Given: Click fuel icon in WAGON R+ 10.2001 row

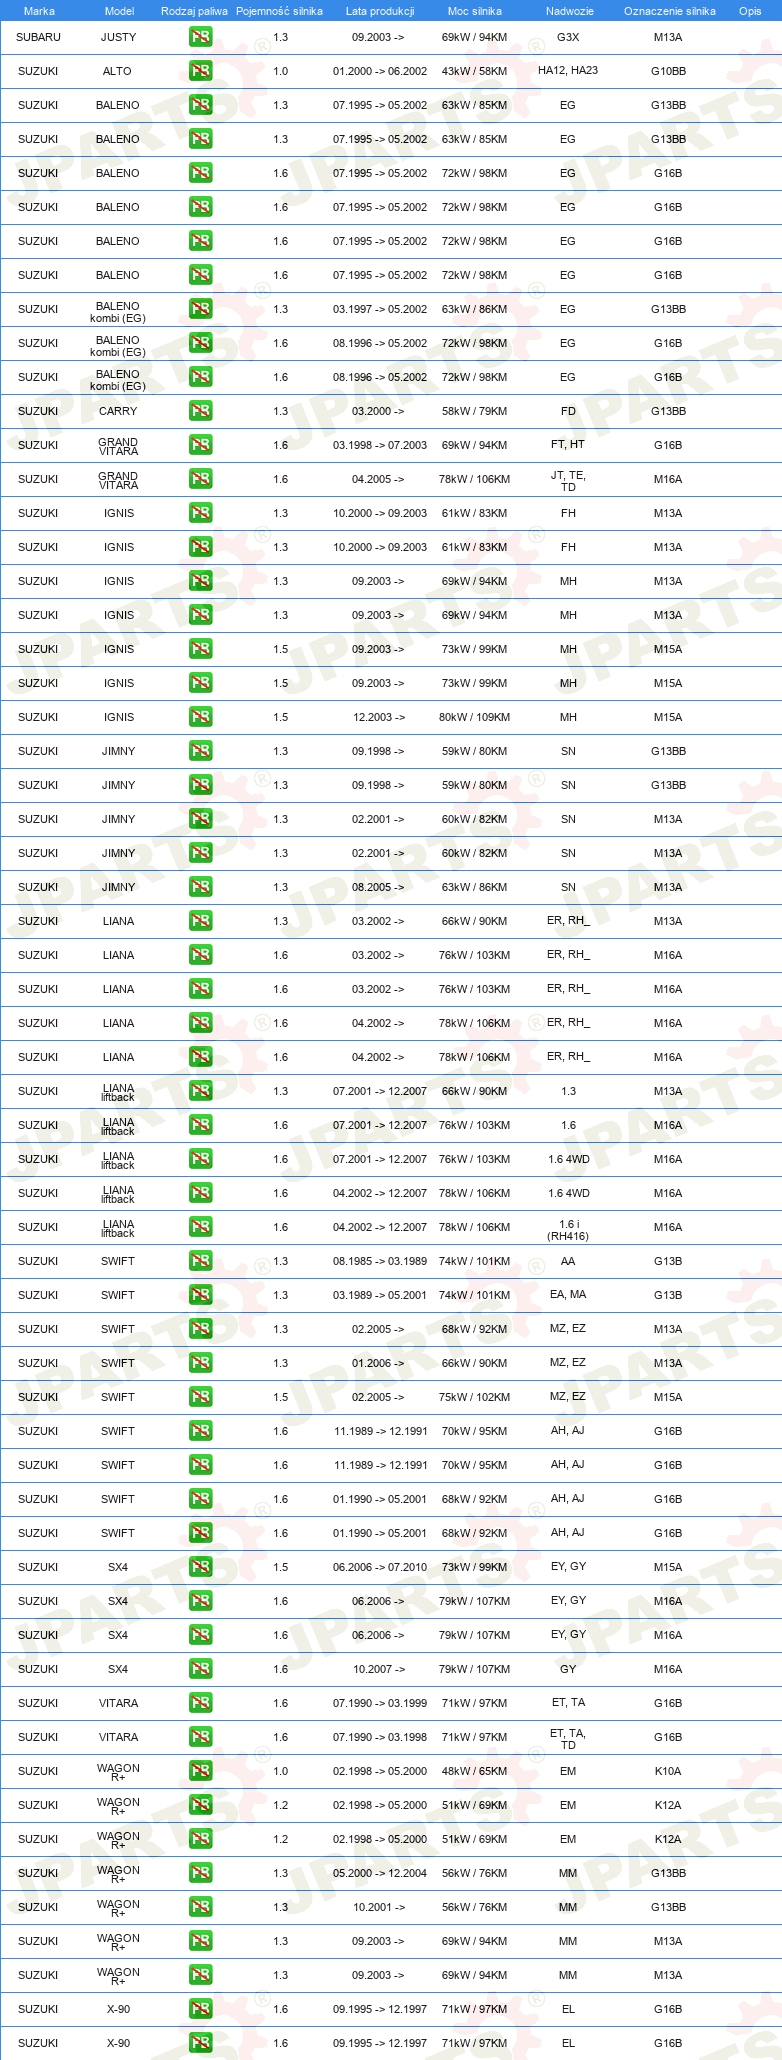Looking at the screenshot, I should click(200, 1907).
